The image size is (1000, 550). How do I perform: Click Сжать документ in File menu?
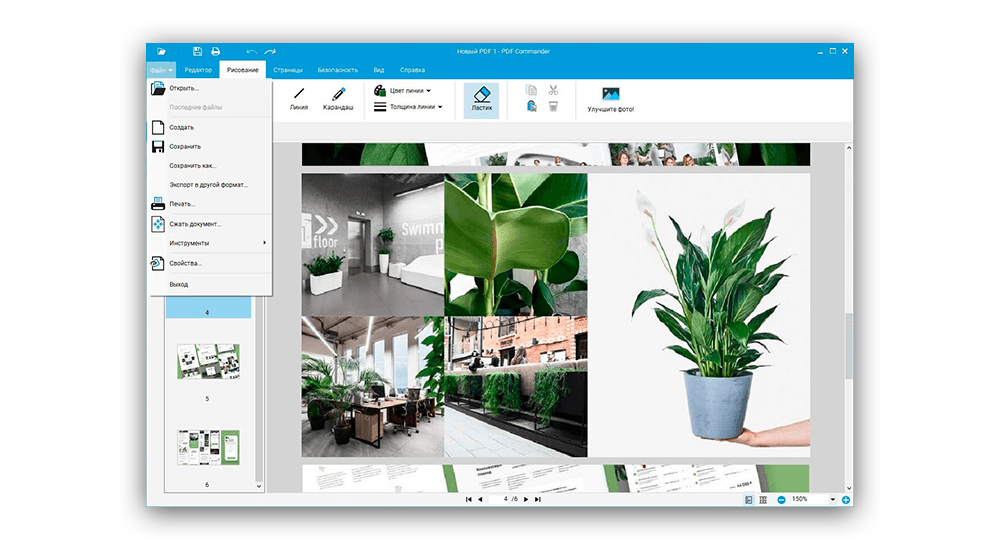tap(195, 224)
